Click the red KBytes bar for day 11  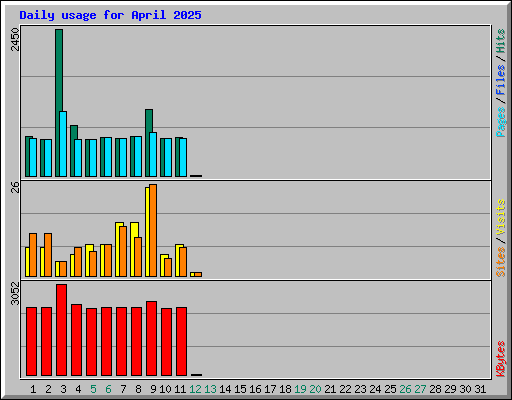[181, 342]
